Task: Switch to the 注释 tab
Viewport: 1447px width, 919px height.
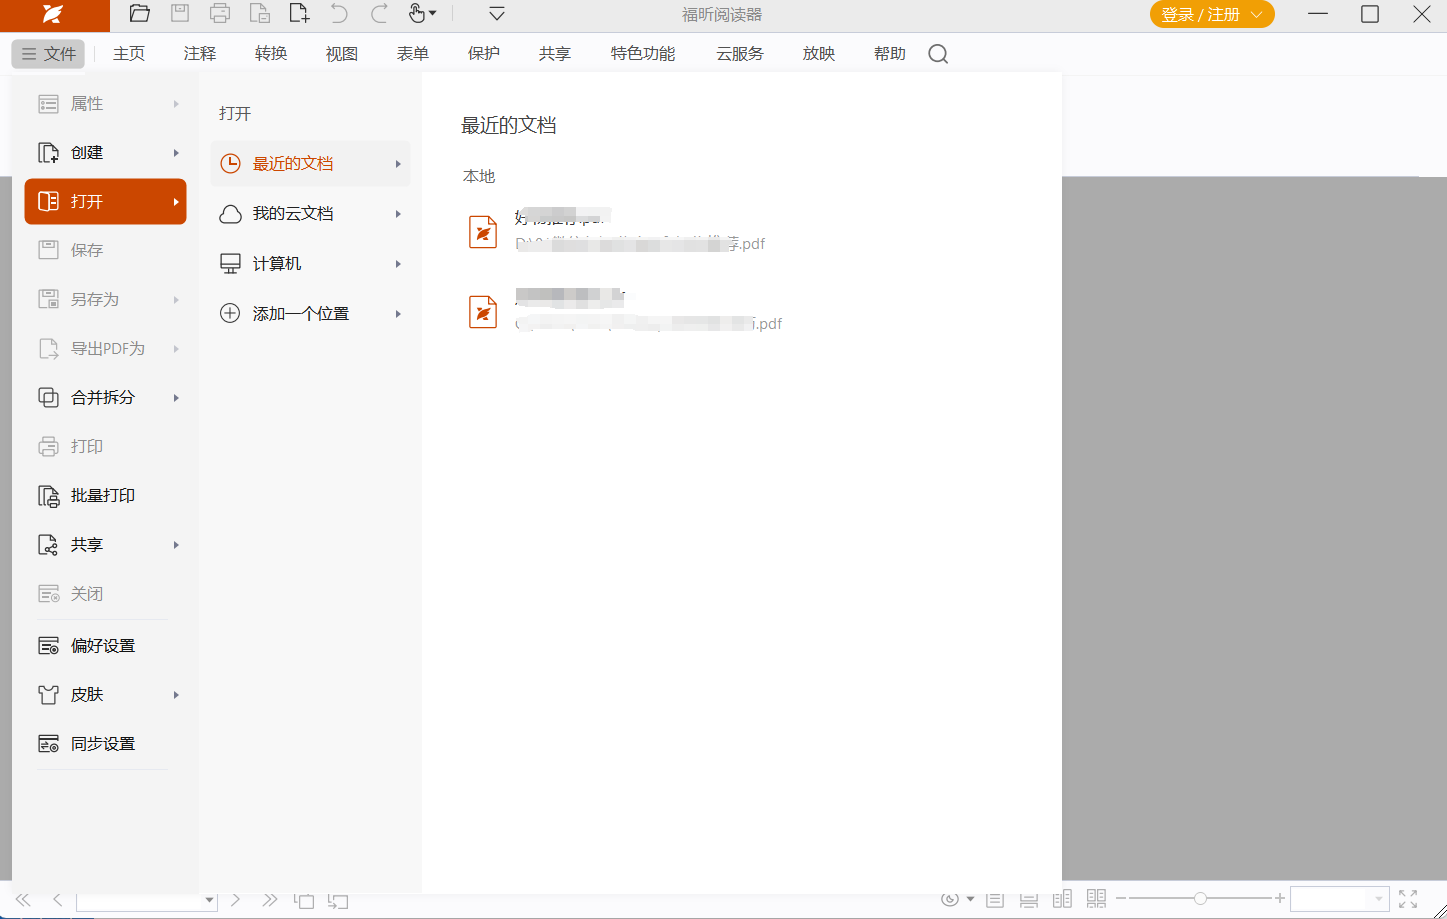Action: click(200, 54)
